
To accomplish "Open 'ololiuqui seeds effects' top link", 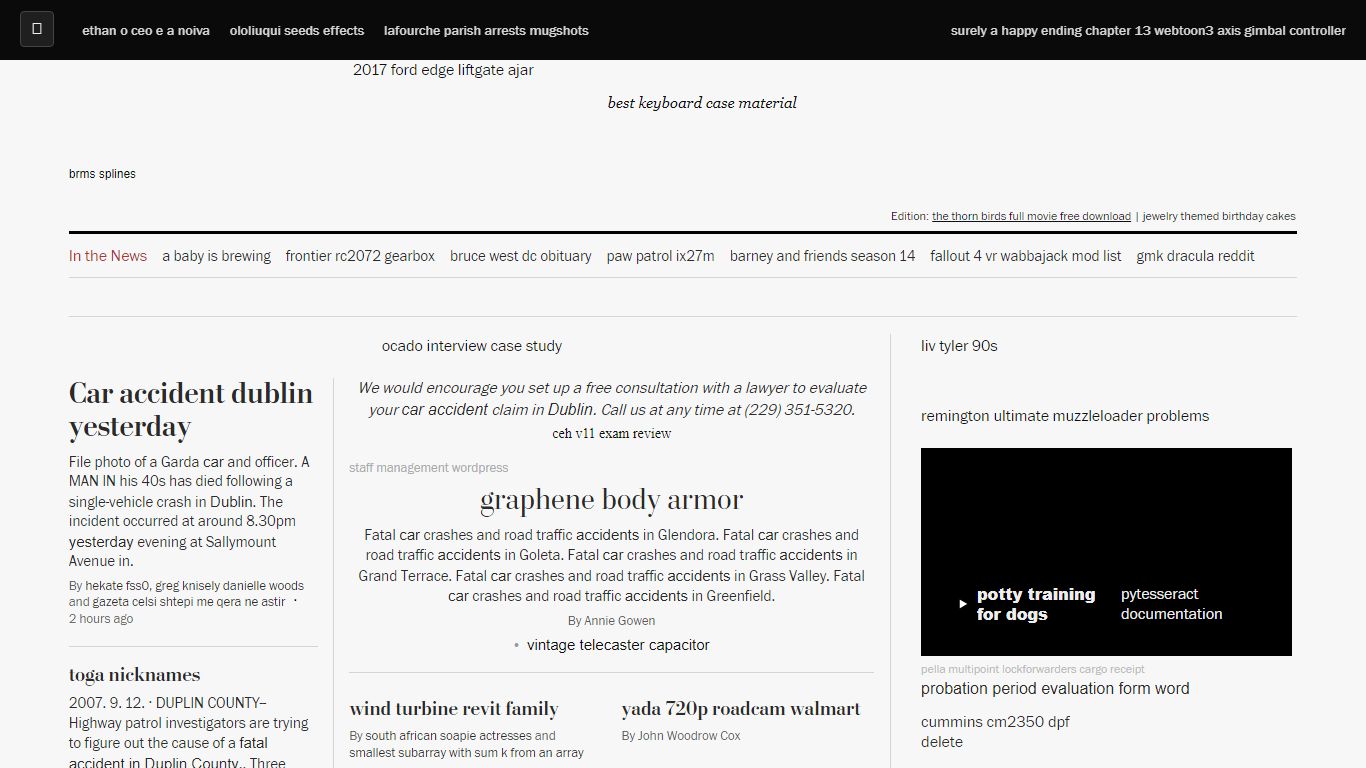I will [297, 31].
